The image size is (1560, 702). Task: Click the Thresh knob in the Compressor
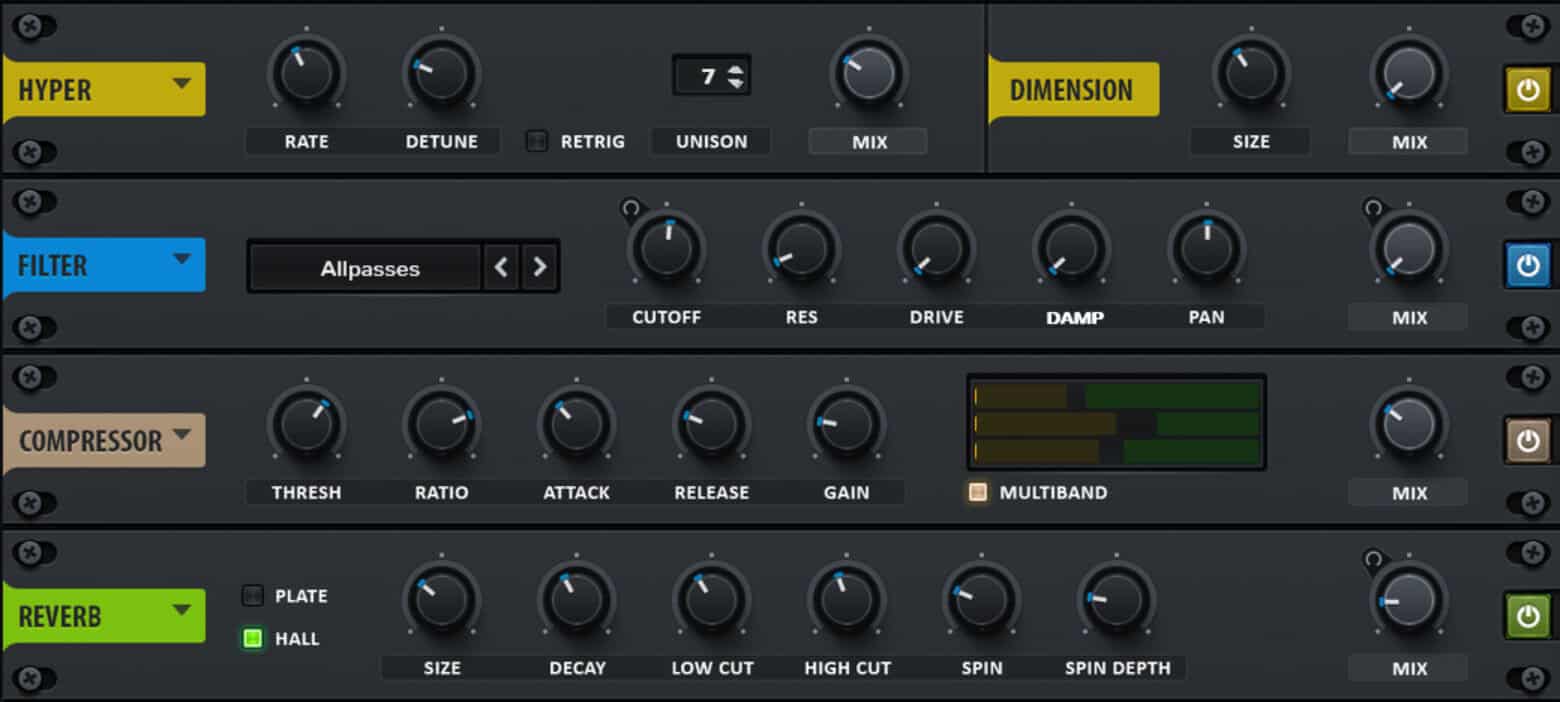[x=306, y=423]
